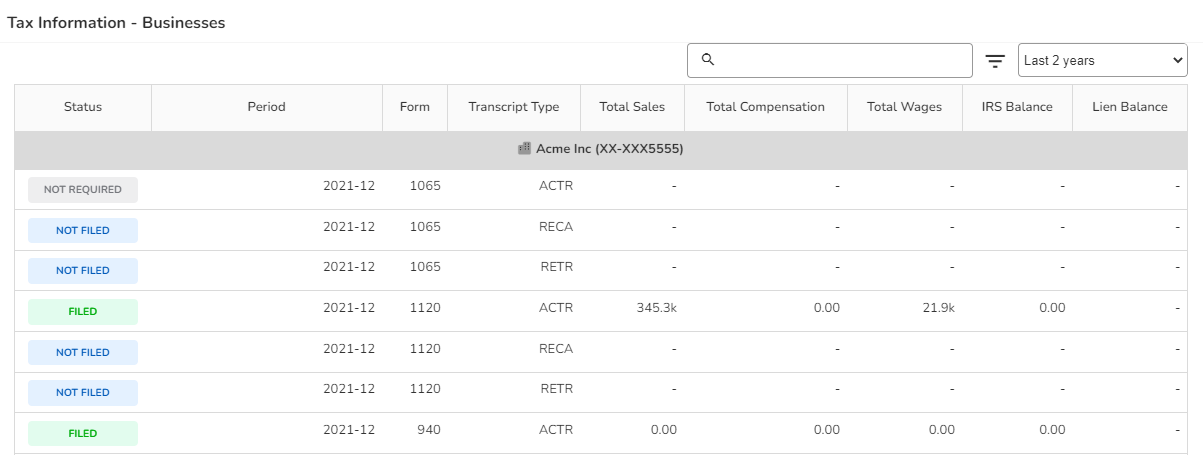
Task: Click the magnifying glass search icon
Action: 708,60
